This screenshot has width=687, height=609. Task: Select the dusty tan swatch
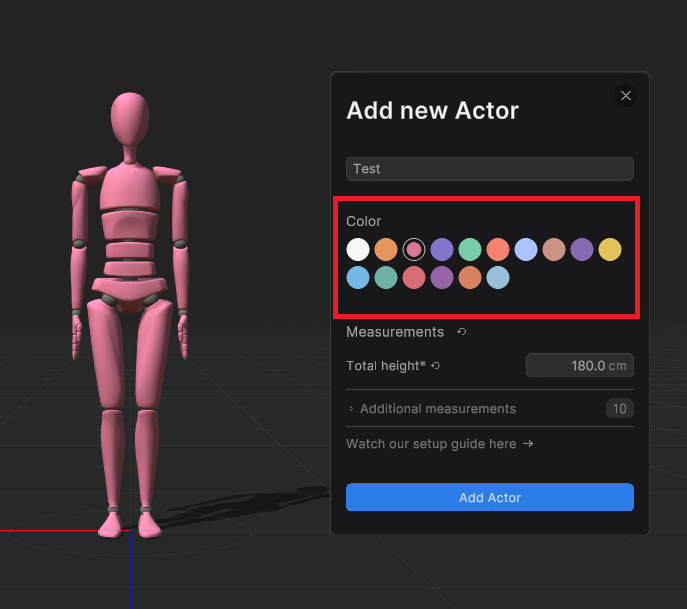point(554,249)
